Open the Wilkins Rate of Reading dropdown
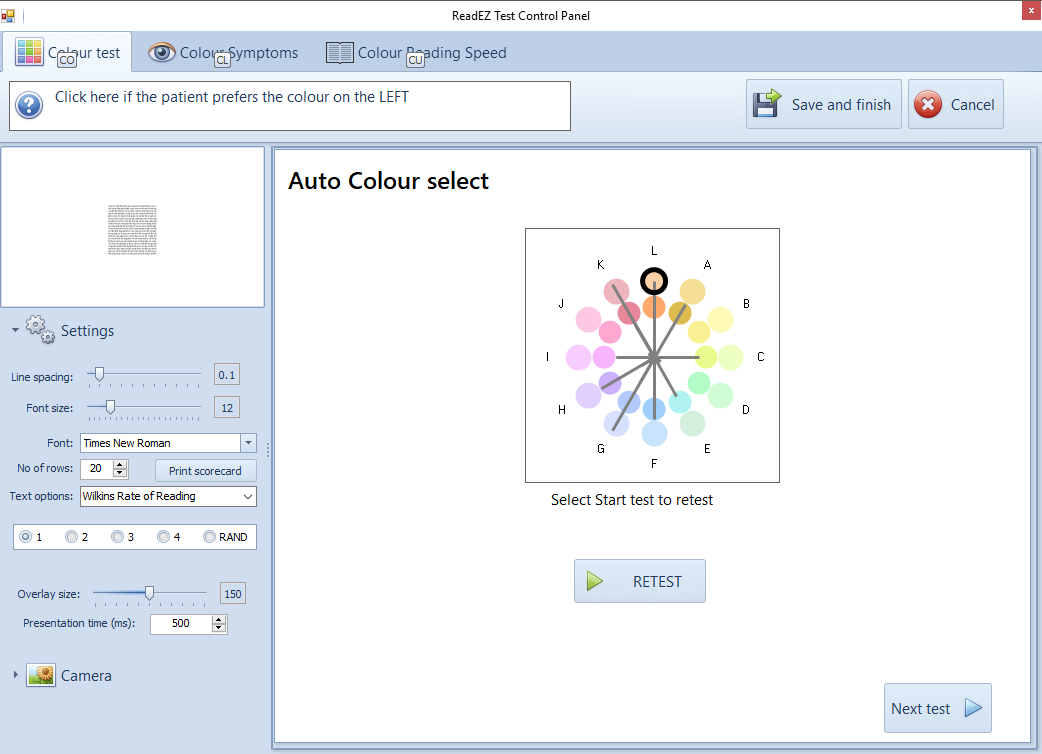This screenshot has height=754, width=1042. pos(248,496)
